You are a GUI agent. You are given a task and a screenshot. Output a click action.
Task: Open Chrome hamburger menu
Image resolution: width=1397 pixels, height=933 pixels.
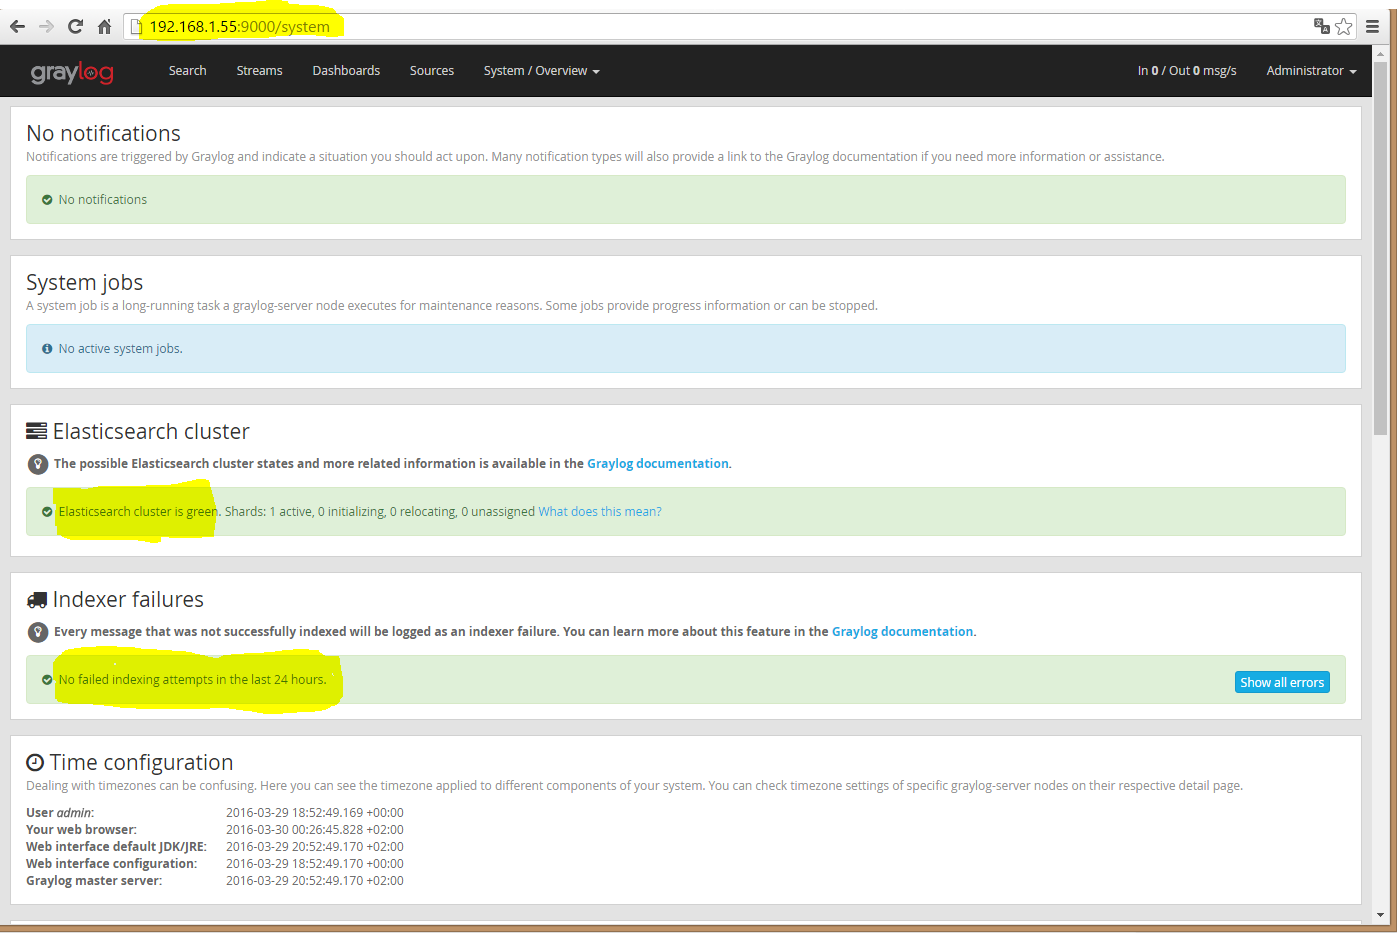tap(1372, 26)
